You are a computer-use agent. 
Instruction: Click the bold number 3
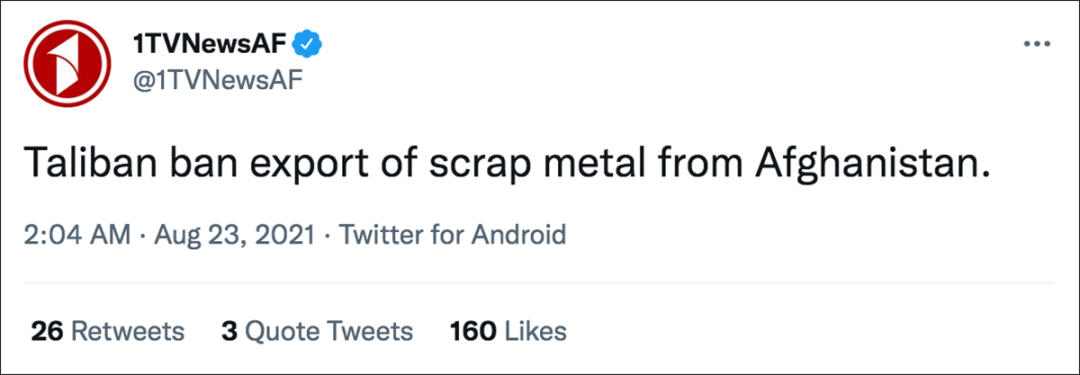[229, 332]
